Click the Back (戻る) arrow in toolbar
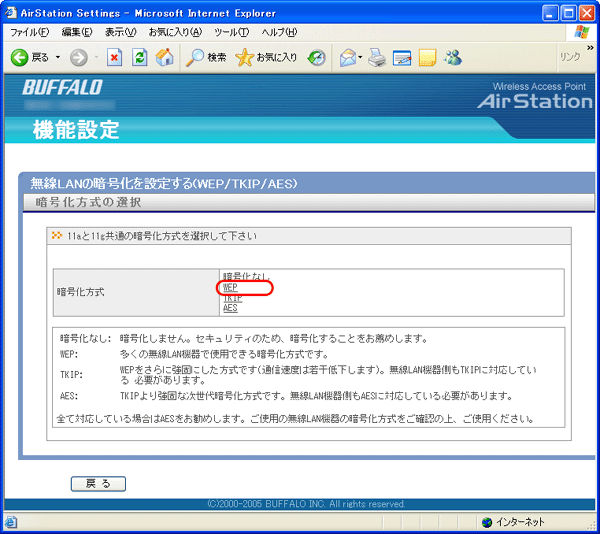 [20, 57]
